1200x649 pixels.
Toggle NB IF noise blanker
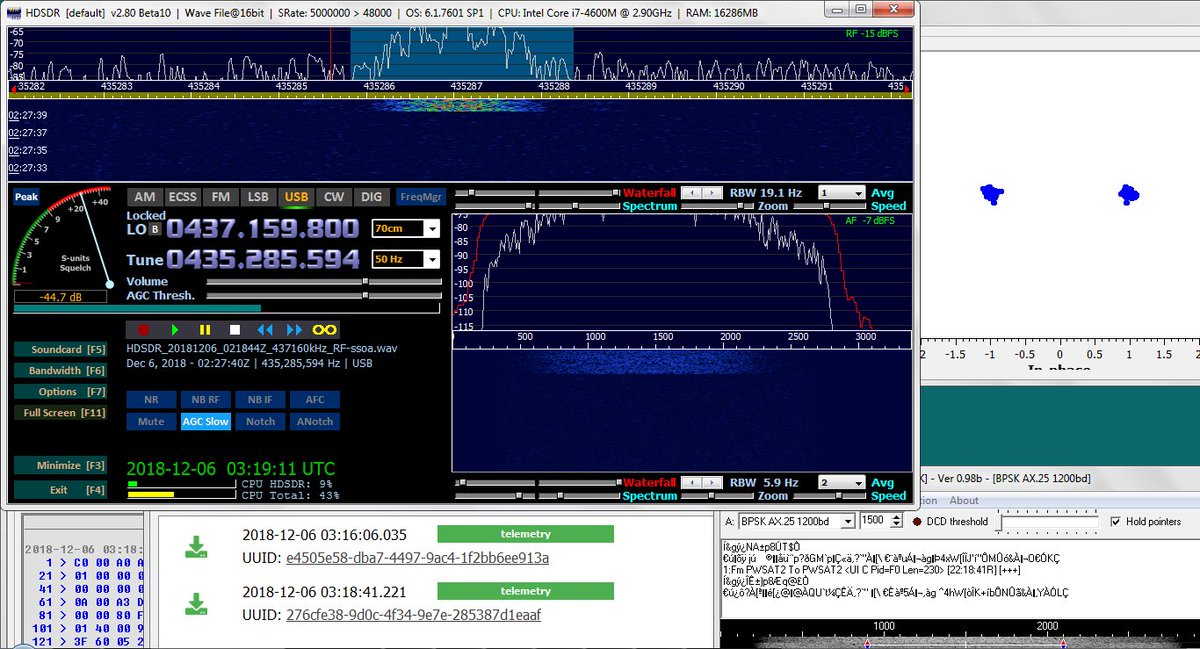[x=260, y=400]
